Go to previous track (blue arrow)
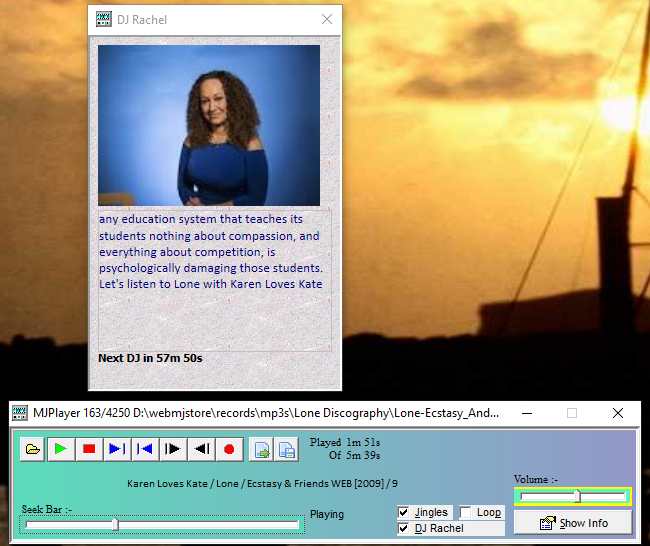This screenshot has height=546, width=650. (x=145, y=449)
